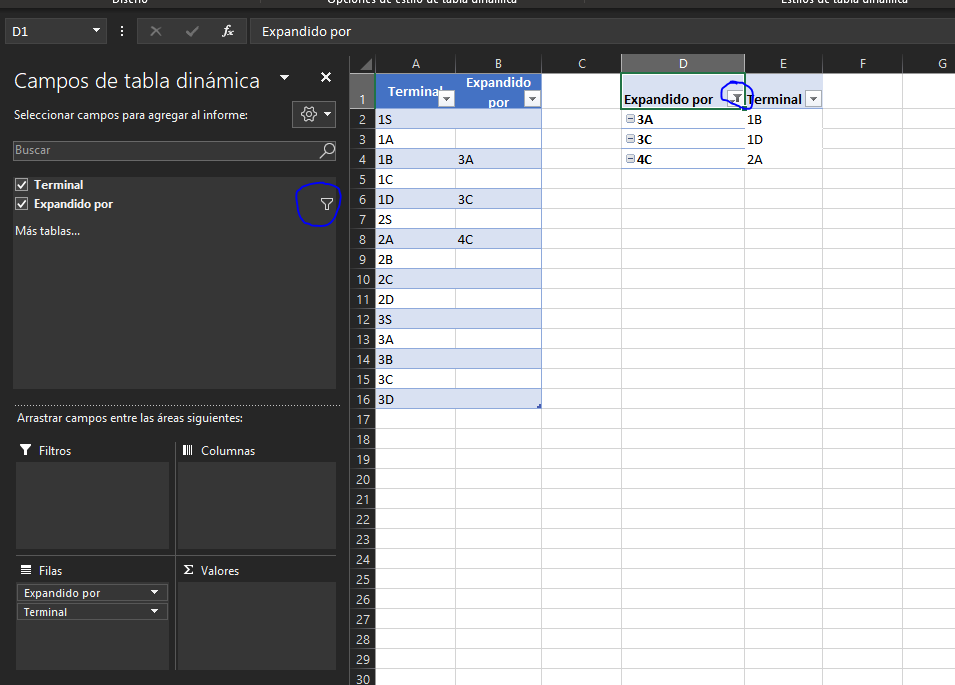
Task: Select cell B4 containing 3A
Action: 498,160
